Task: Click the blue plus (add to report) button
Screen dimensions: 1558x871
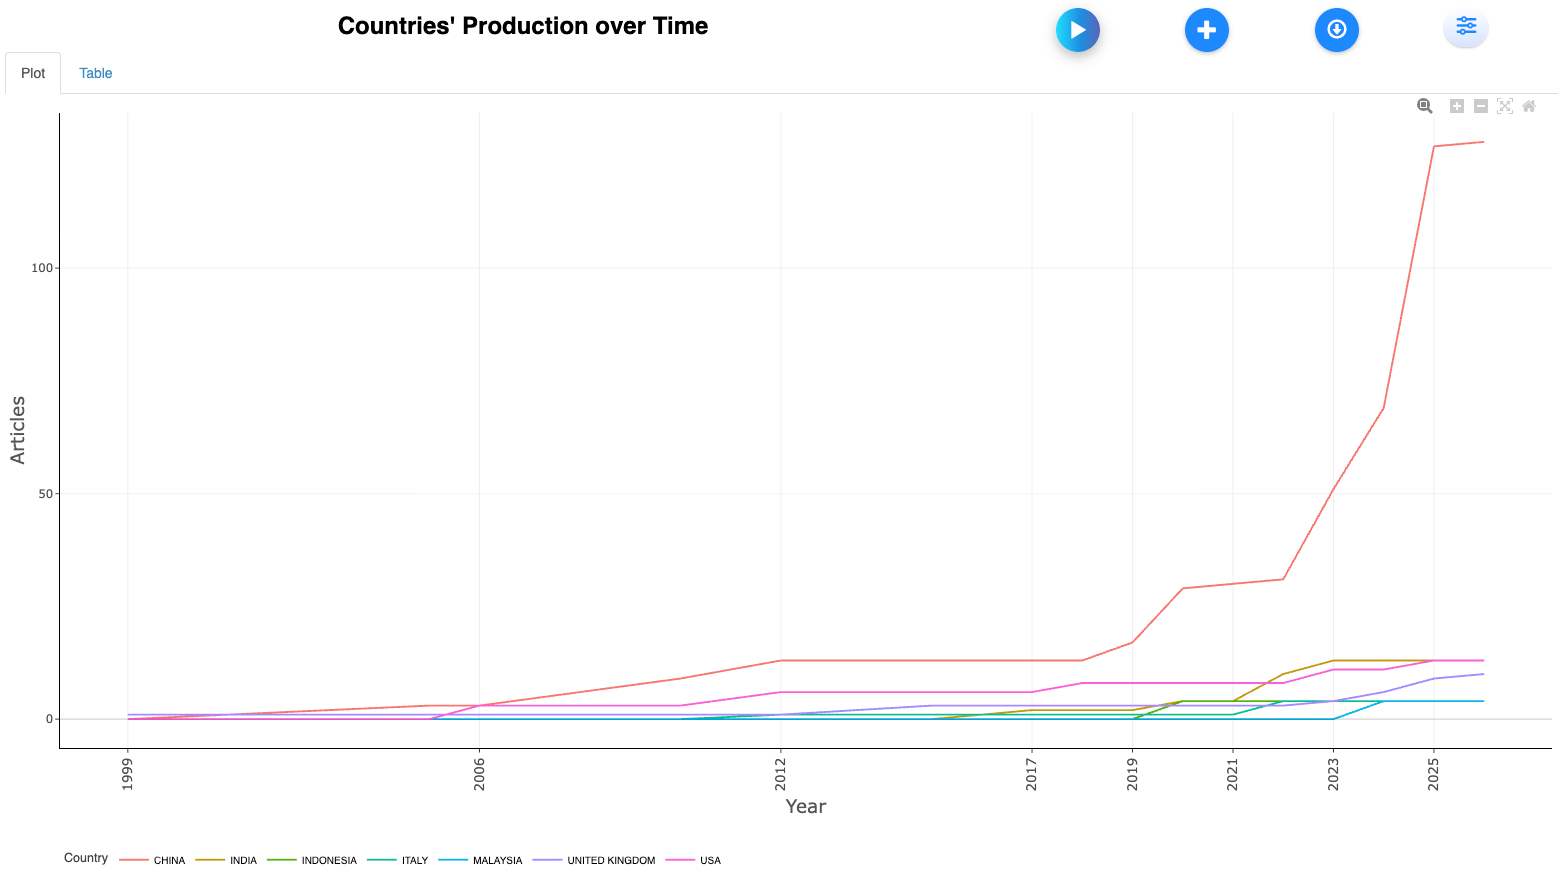Action: point(1206,30)
